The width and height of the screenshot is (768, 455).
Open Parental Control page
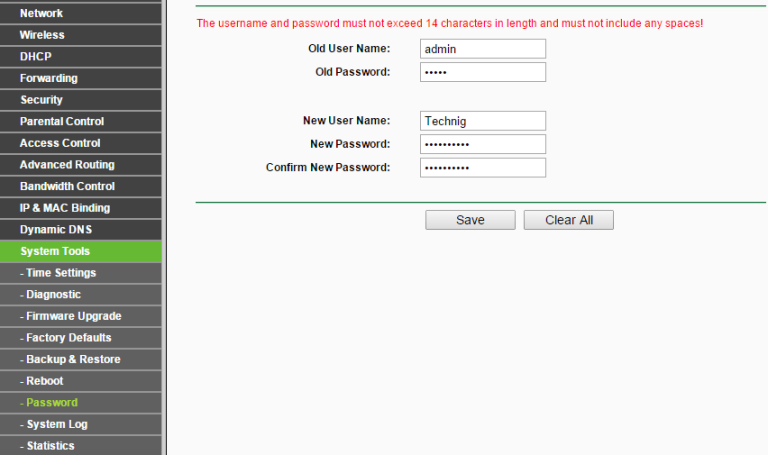(62, 121)
